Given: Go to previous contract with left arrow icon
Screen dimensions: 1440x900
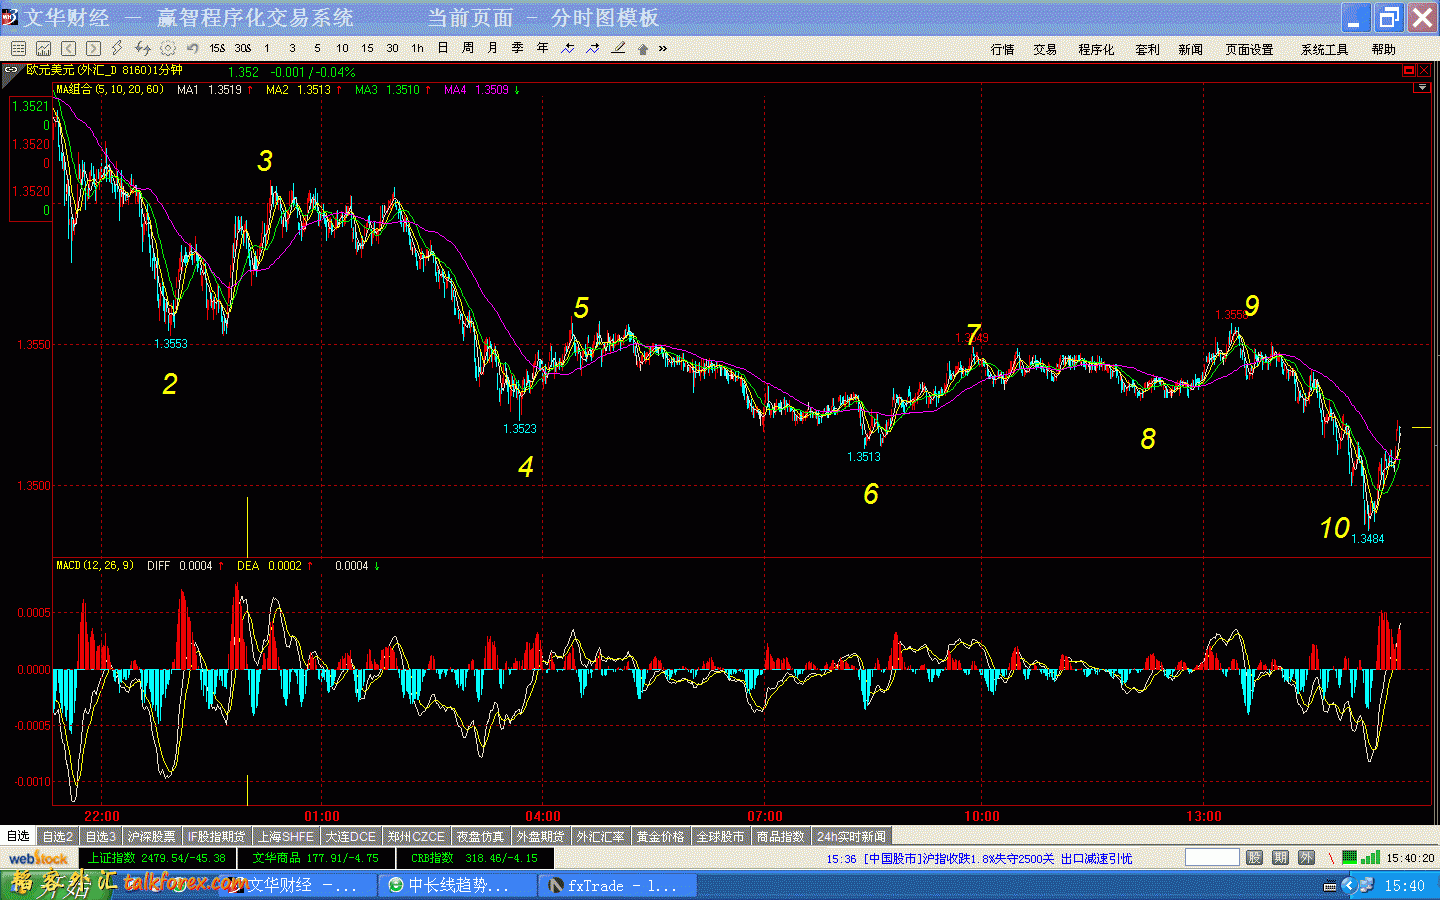Looking at the screenshot, I should (x=68, y=48).
